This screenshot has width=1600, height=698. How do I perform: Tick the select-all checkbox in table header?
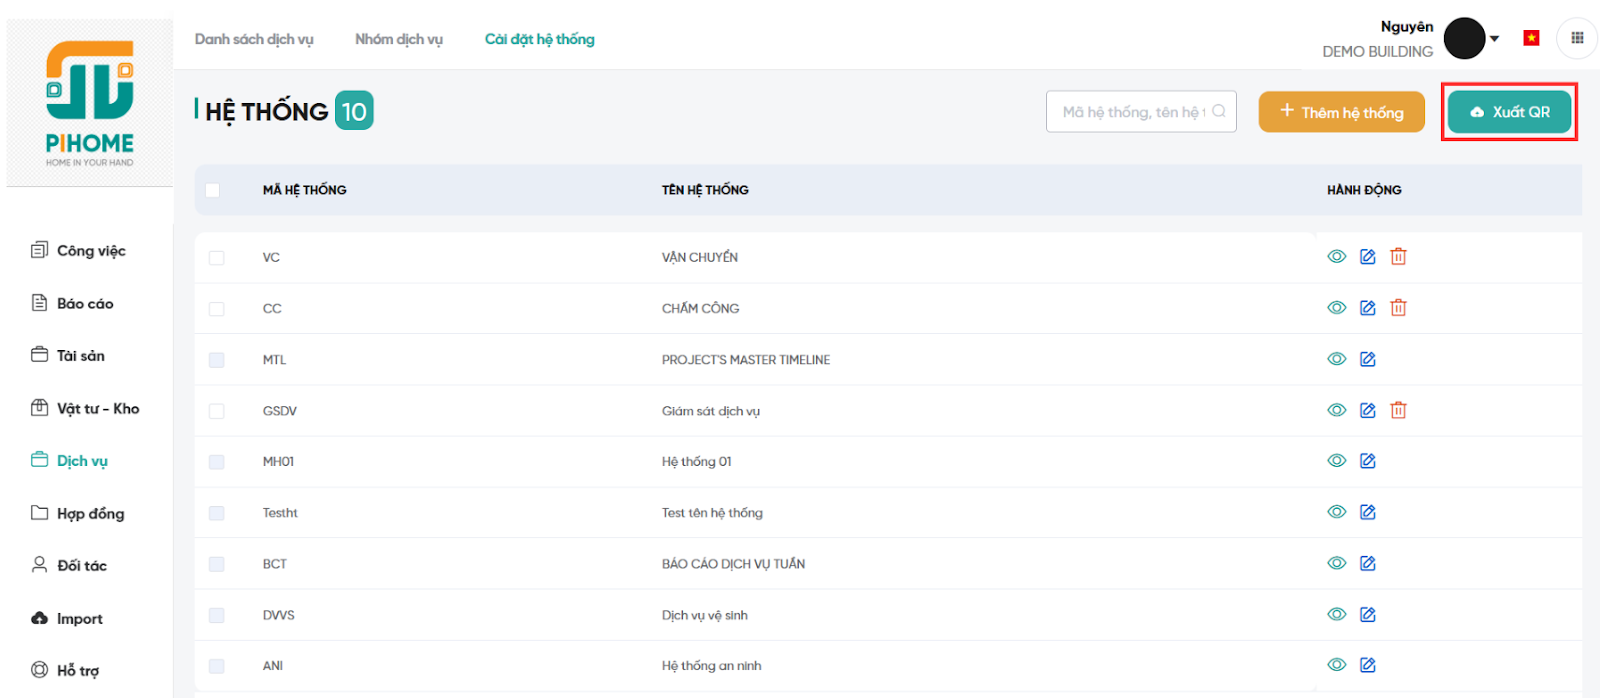pos(212,190)
